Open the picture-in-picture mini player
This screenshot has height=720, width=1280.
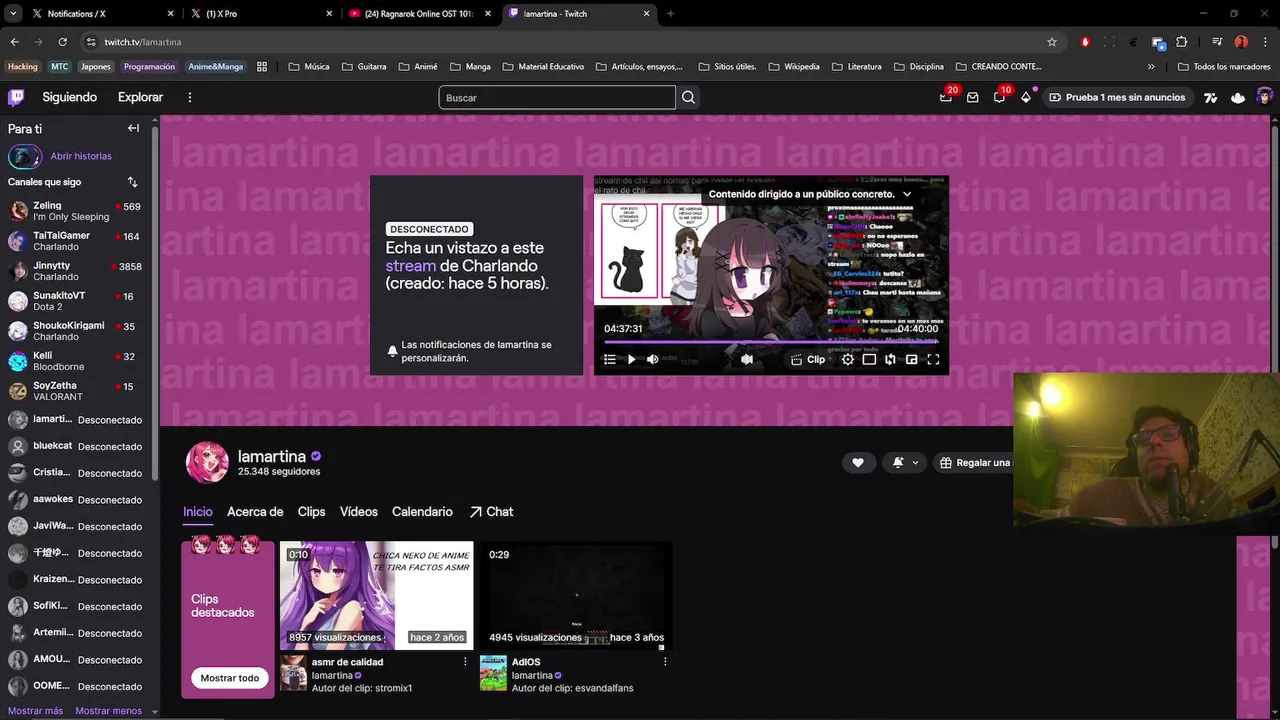pyautogui.click(x=912, y=359)
